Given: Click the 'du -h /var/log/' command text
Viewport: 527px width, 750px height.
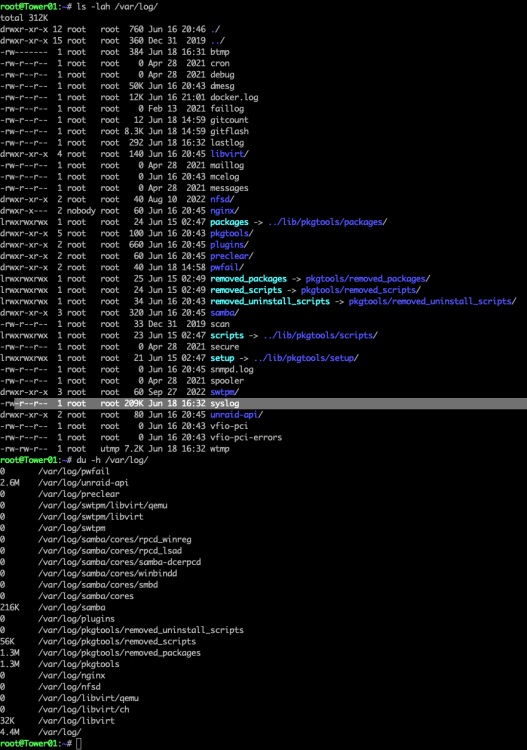Looking at the screenshot, I should pos(112,460).
